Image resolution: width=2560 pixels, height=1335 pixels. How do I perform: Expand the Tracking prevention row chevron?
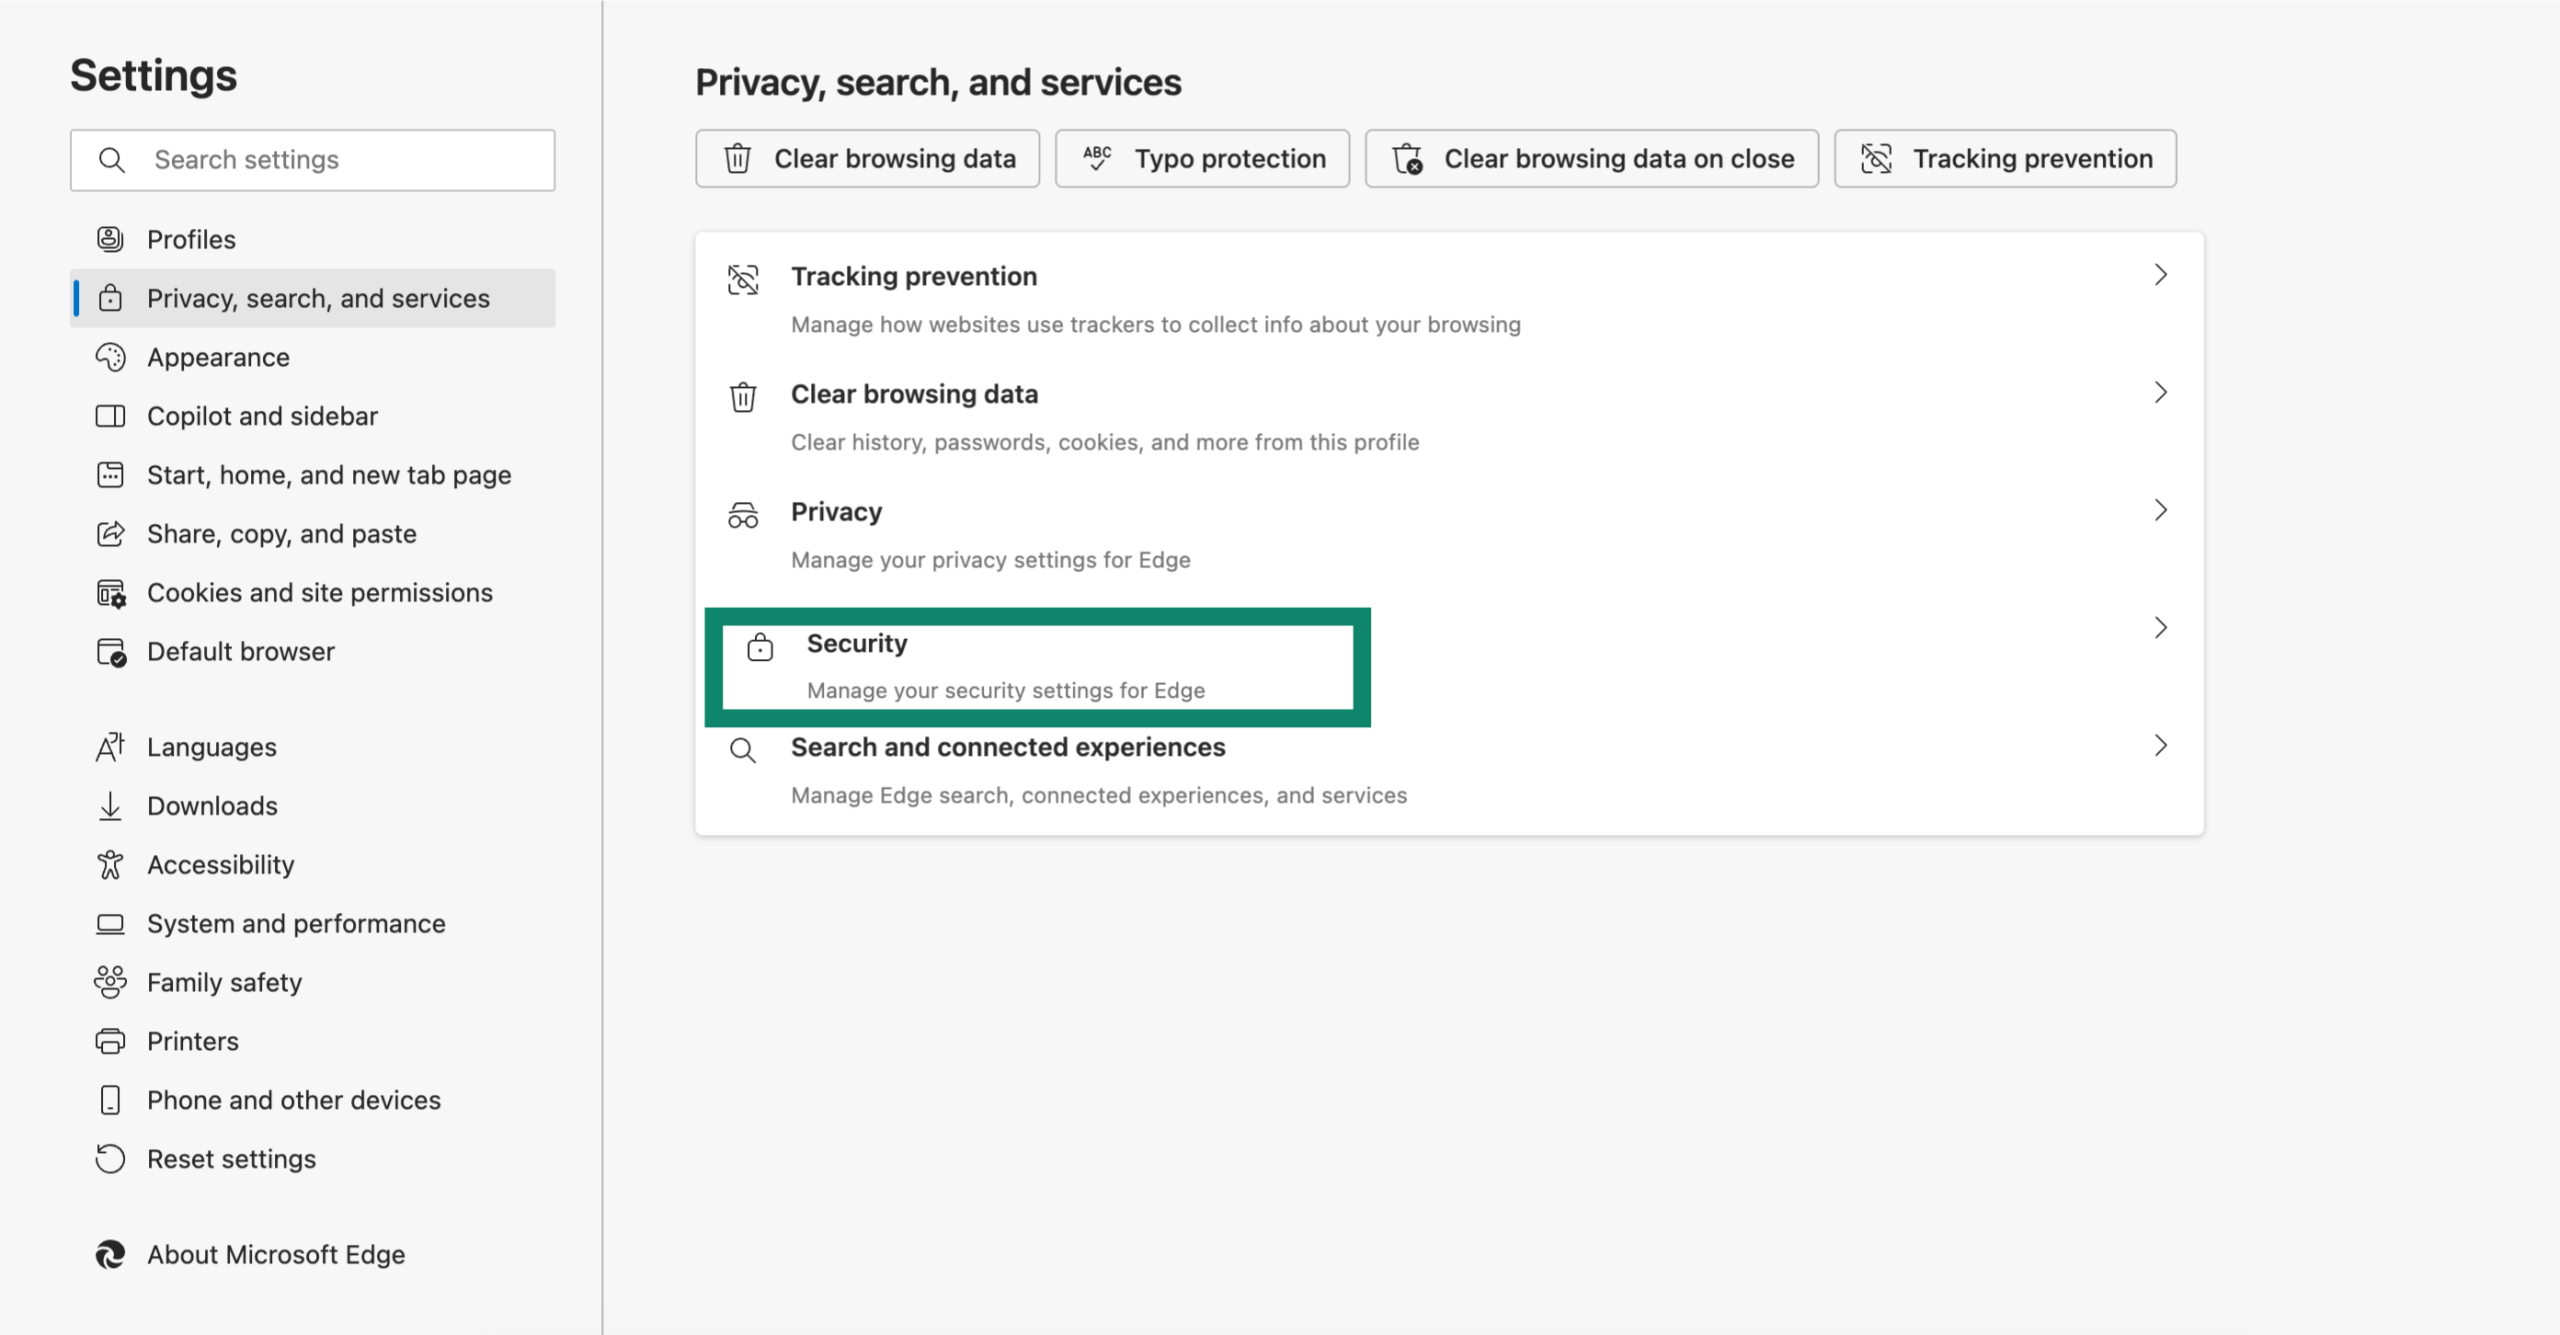coord(2160,275)
